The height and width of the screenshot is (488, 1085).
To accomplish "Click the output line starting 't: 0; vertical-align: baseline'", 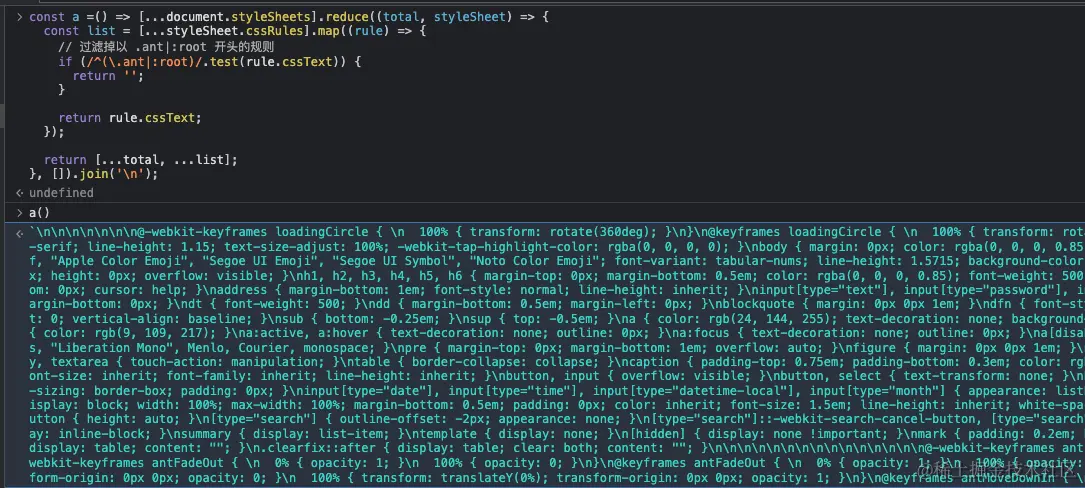I will click(557, 318).
